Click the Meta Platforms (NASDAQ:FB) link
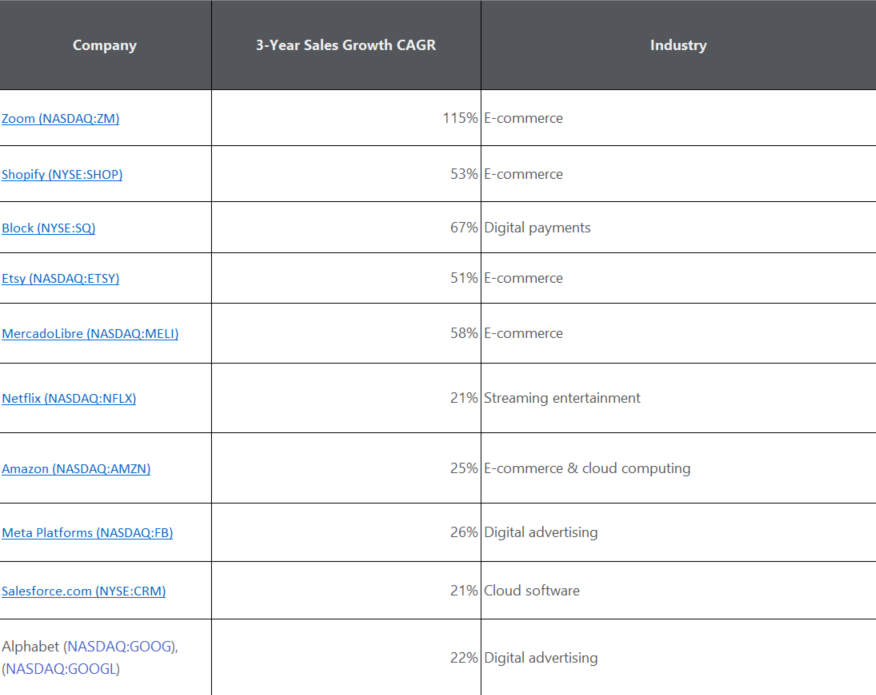This screenshot has width=876, height=695. 87,532
